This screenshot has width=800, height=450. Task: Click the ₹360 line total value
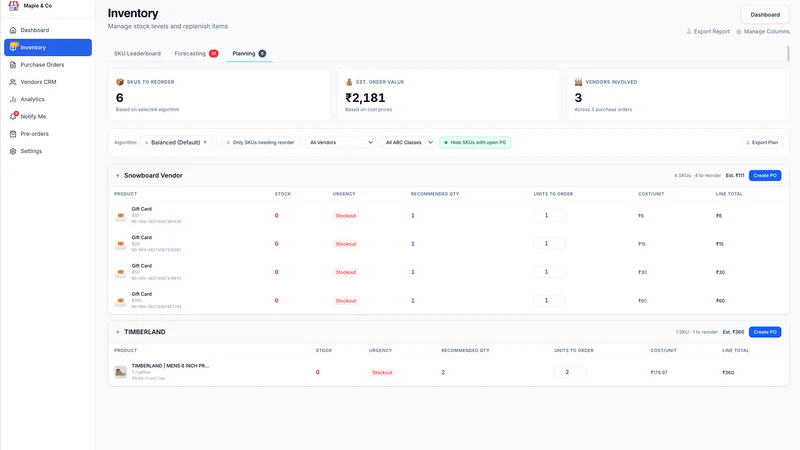[x=728, y=372]
